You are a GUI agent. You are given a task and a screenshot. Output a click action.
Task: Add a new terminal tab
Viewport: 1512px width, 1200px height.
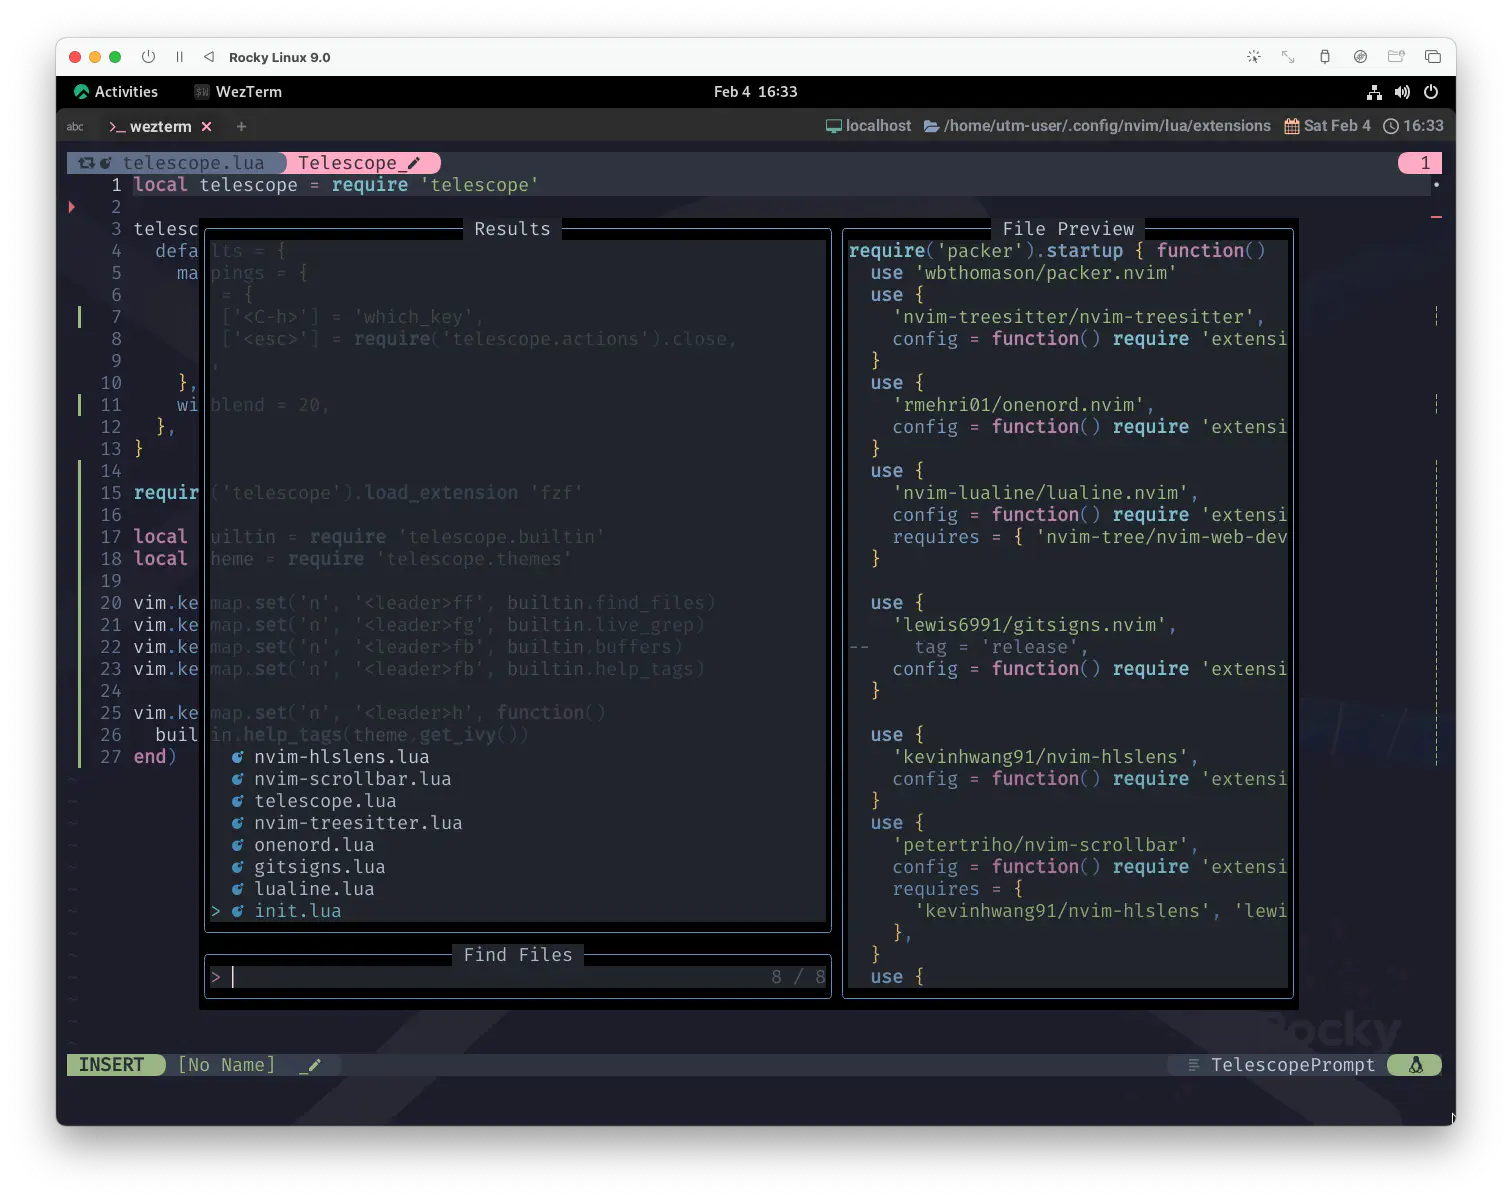coord(241,127)
